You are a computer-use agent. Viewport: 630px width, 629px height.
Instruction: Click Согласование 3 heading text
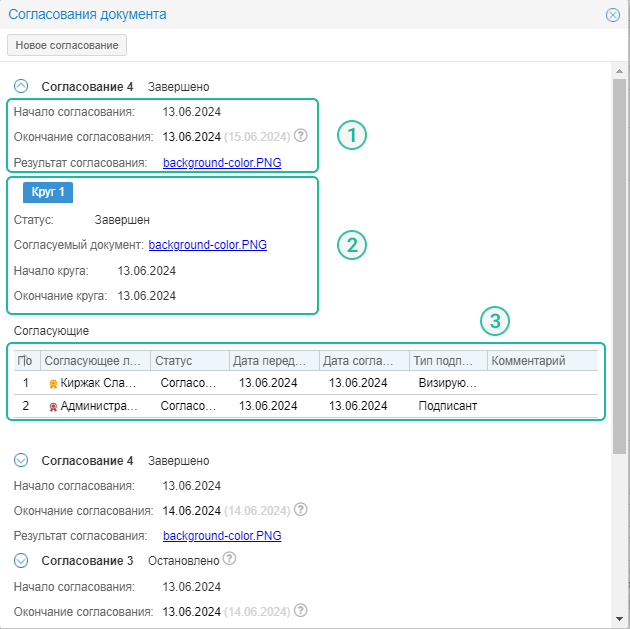[x=87, y=560]
